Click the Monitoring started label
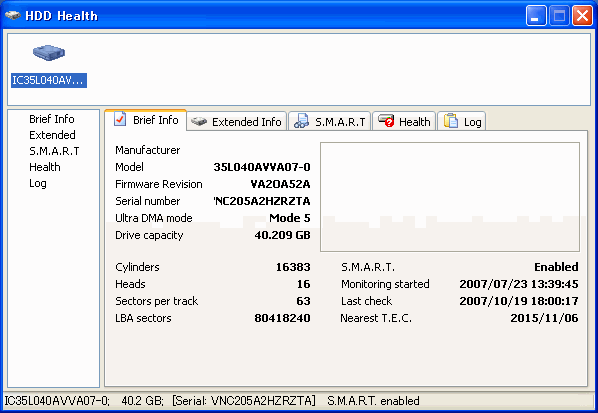The image size is (598, 413). tap(385, 284)
